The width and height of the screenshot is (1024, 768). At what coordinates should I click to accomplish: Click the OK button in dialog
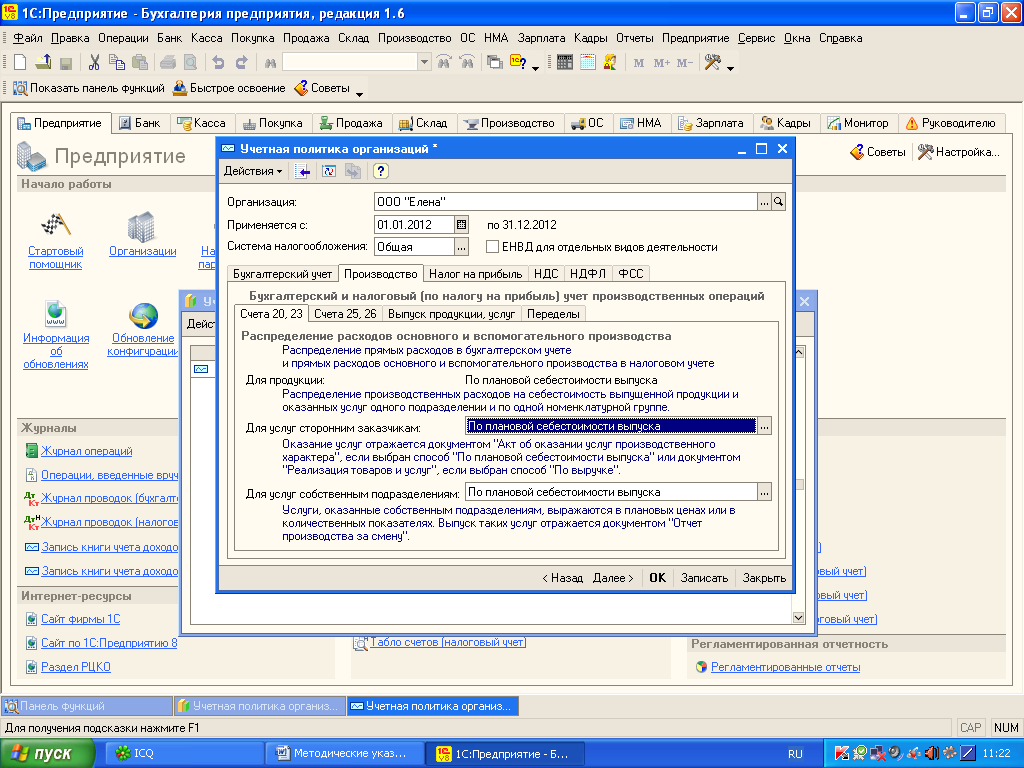(658, 578)
